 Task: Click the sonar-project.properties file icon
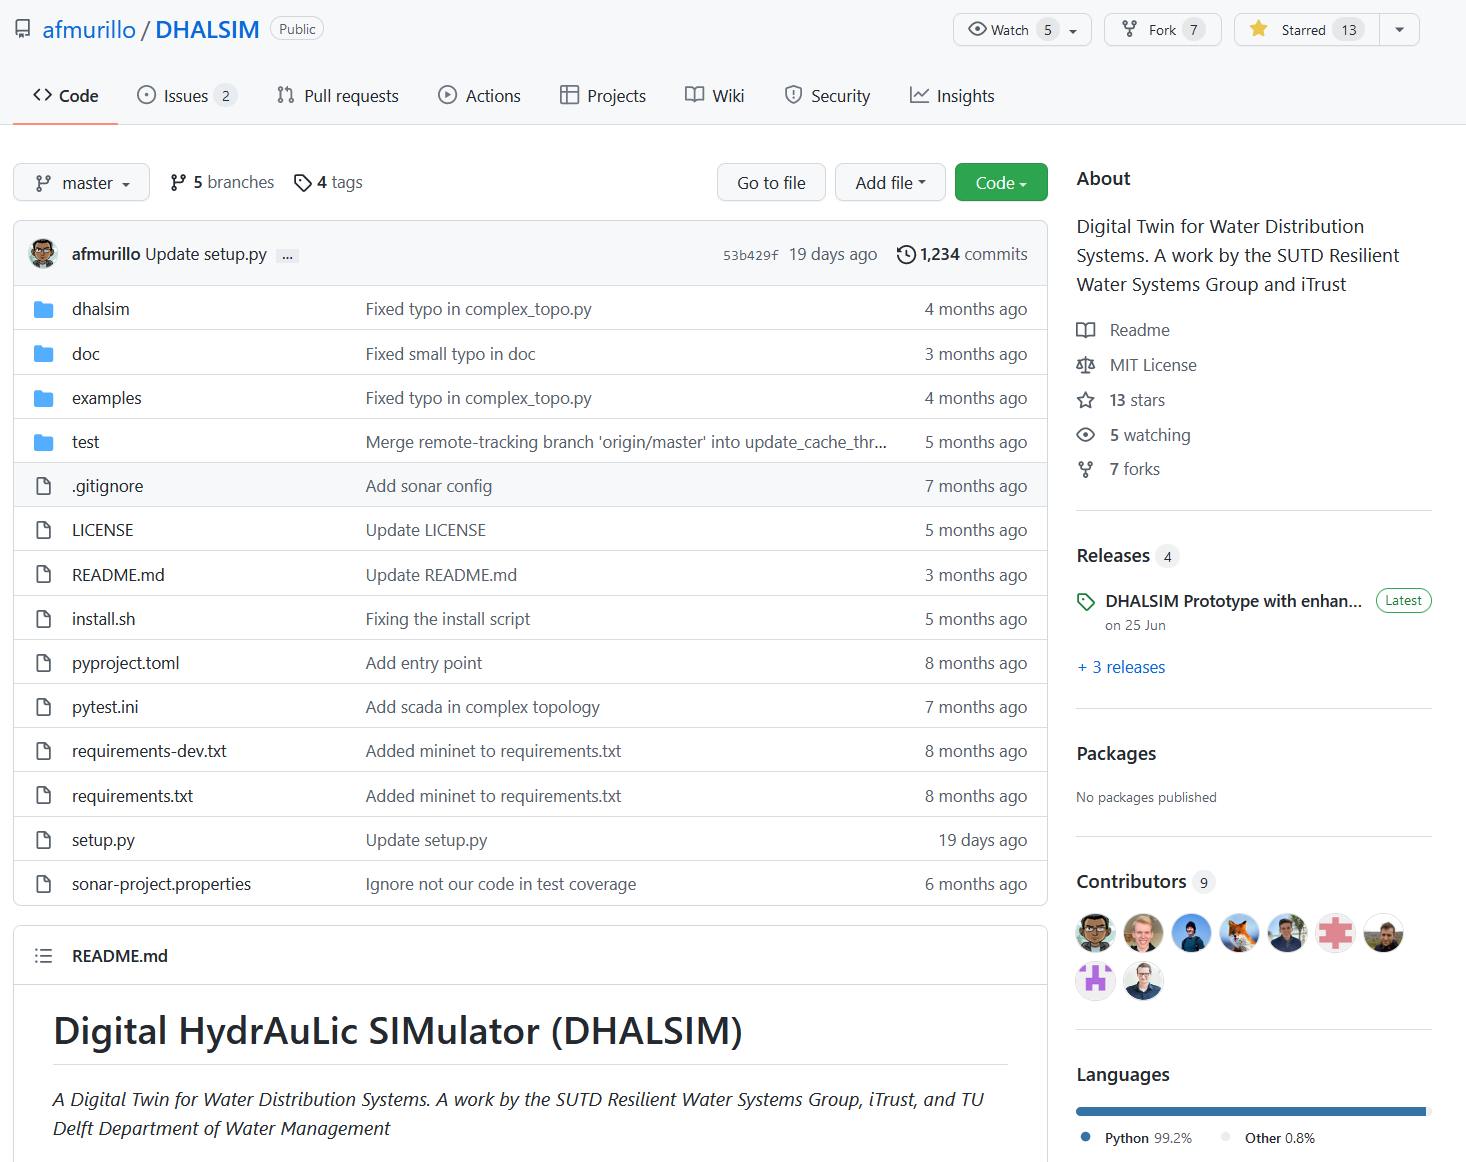(x=43, y=884)
